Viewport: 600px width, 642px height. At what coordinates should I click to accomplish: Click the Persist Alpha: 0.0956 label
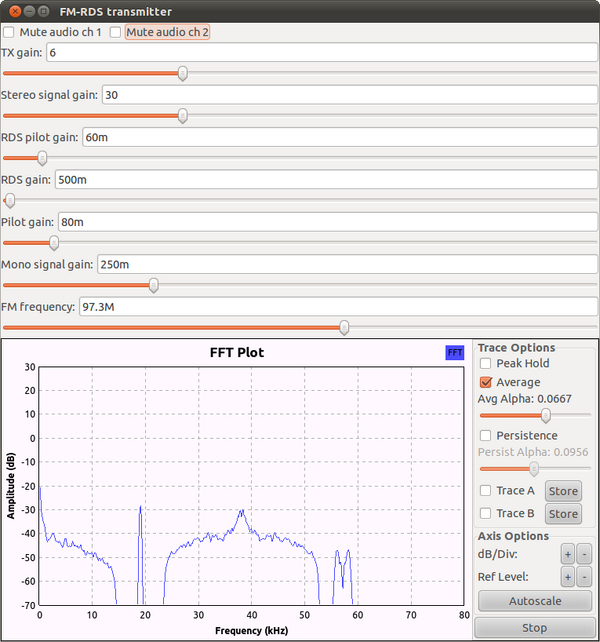pyautogui.click(x=533, y=452)
